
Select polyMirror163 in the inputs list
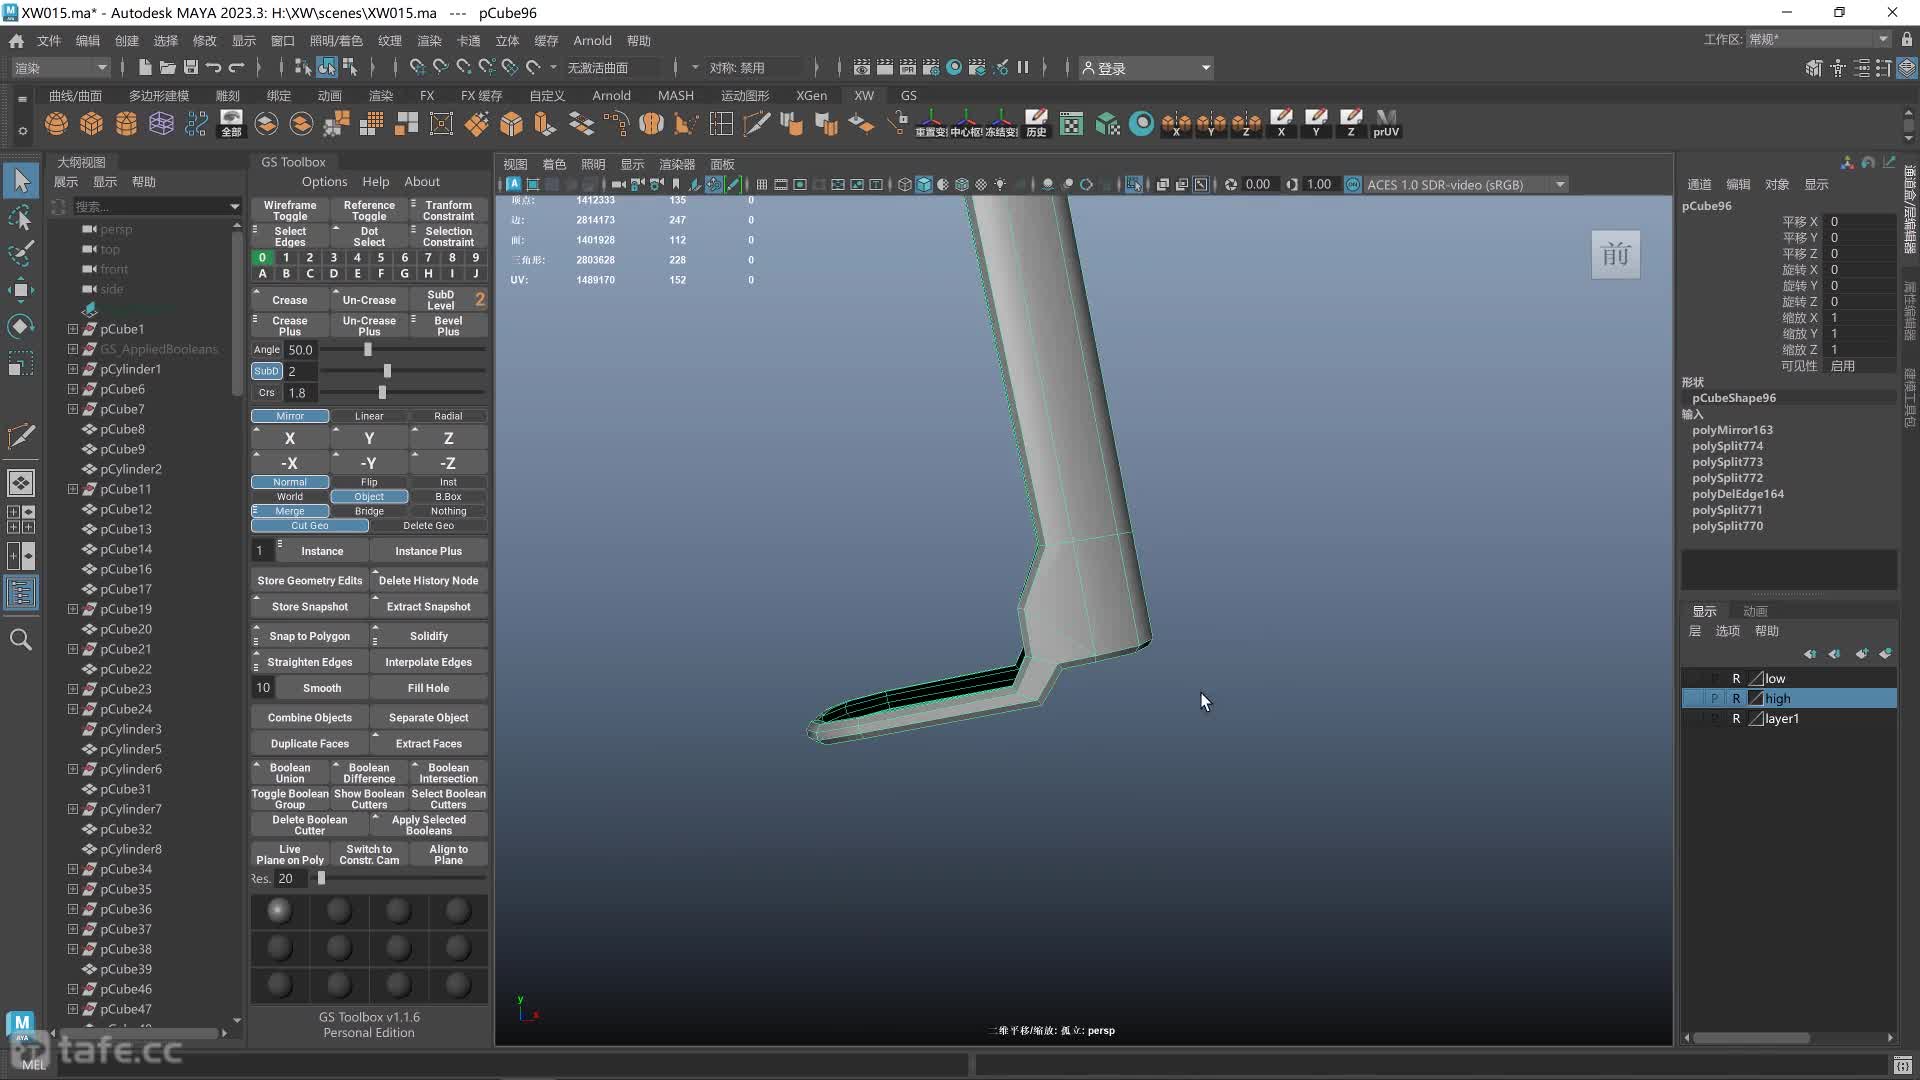pos(1733,430)
